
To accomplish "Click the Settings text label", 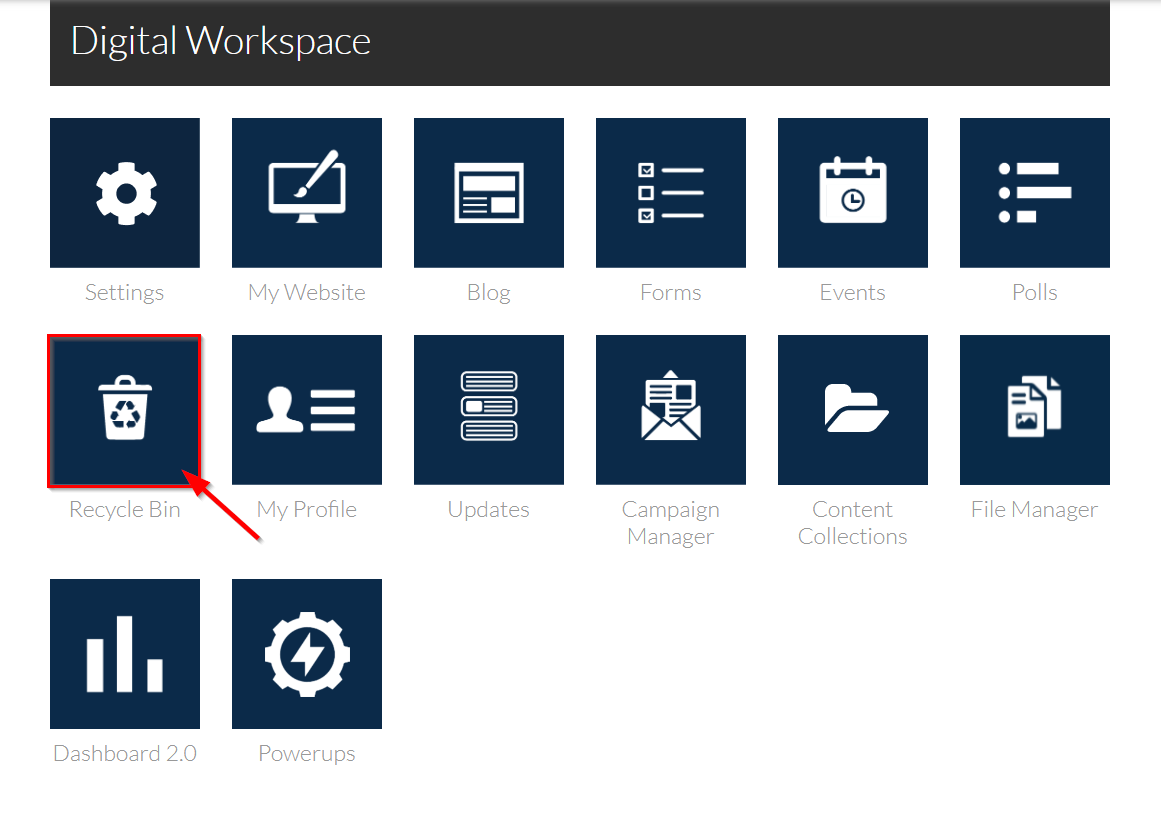I will tap(124, 292).
